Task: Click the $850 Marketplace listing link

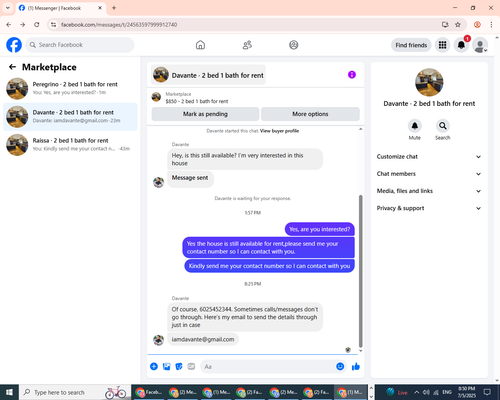Action: pos(197,101)
